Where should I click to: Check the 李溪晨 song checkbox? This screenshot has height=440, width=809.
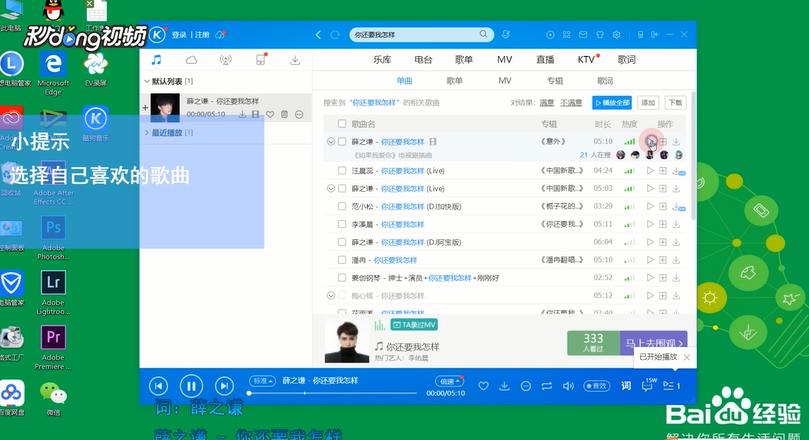[x=342, y=224]
